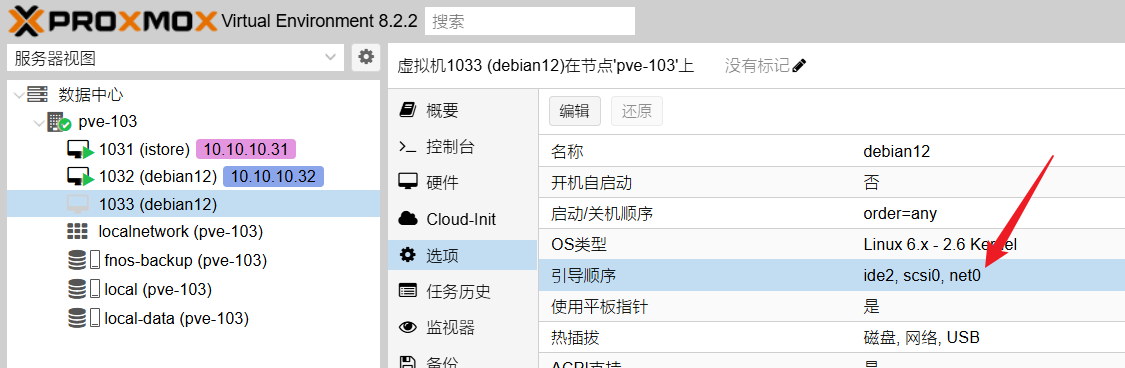Open the Cloud-Init cloud icon
The height and width of the screenshot is (368, 1125).
tap(408, 218)
